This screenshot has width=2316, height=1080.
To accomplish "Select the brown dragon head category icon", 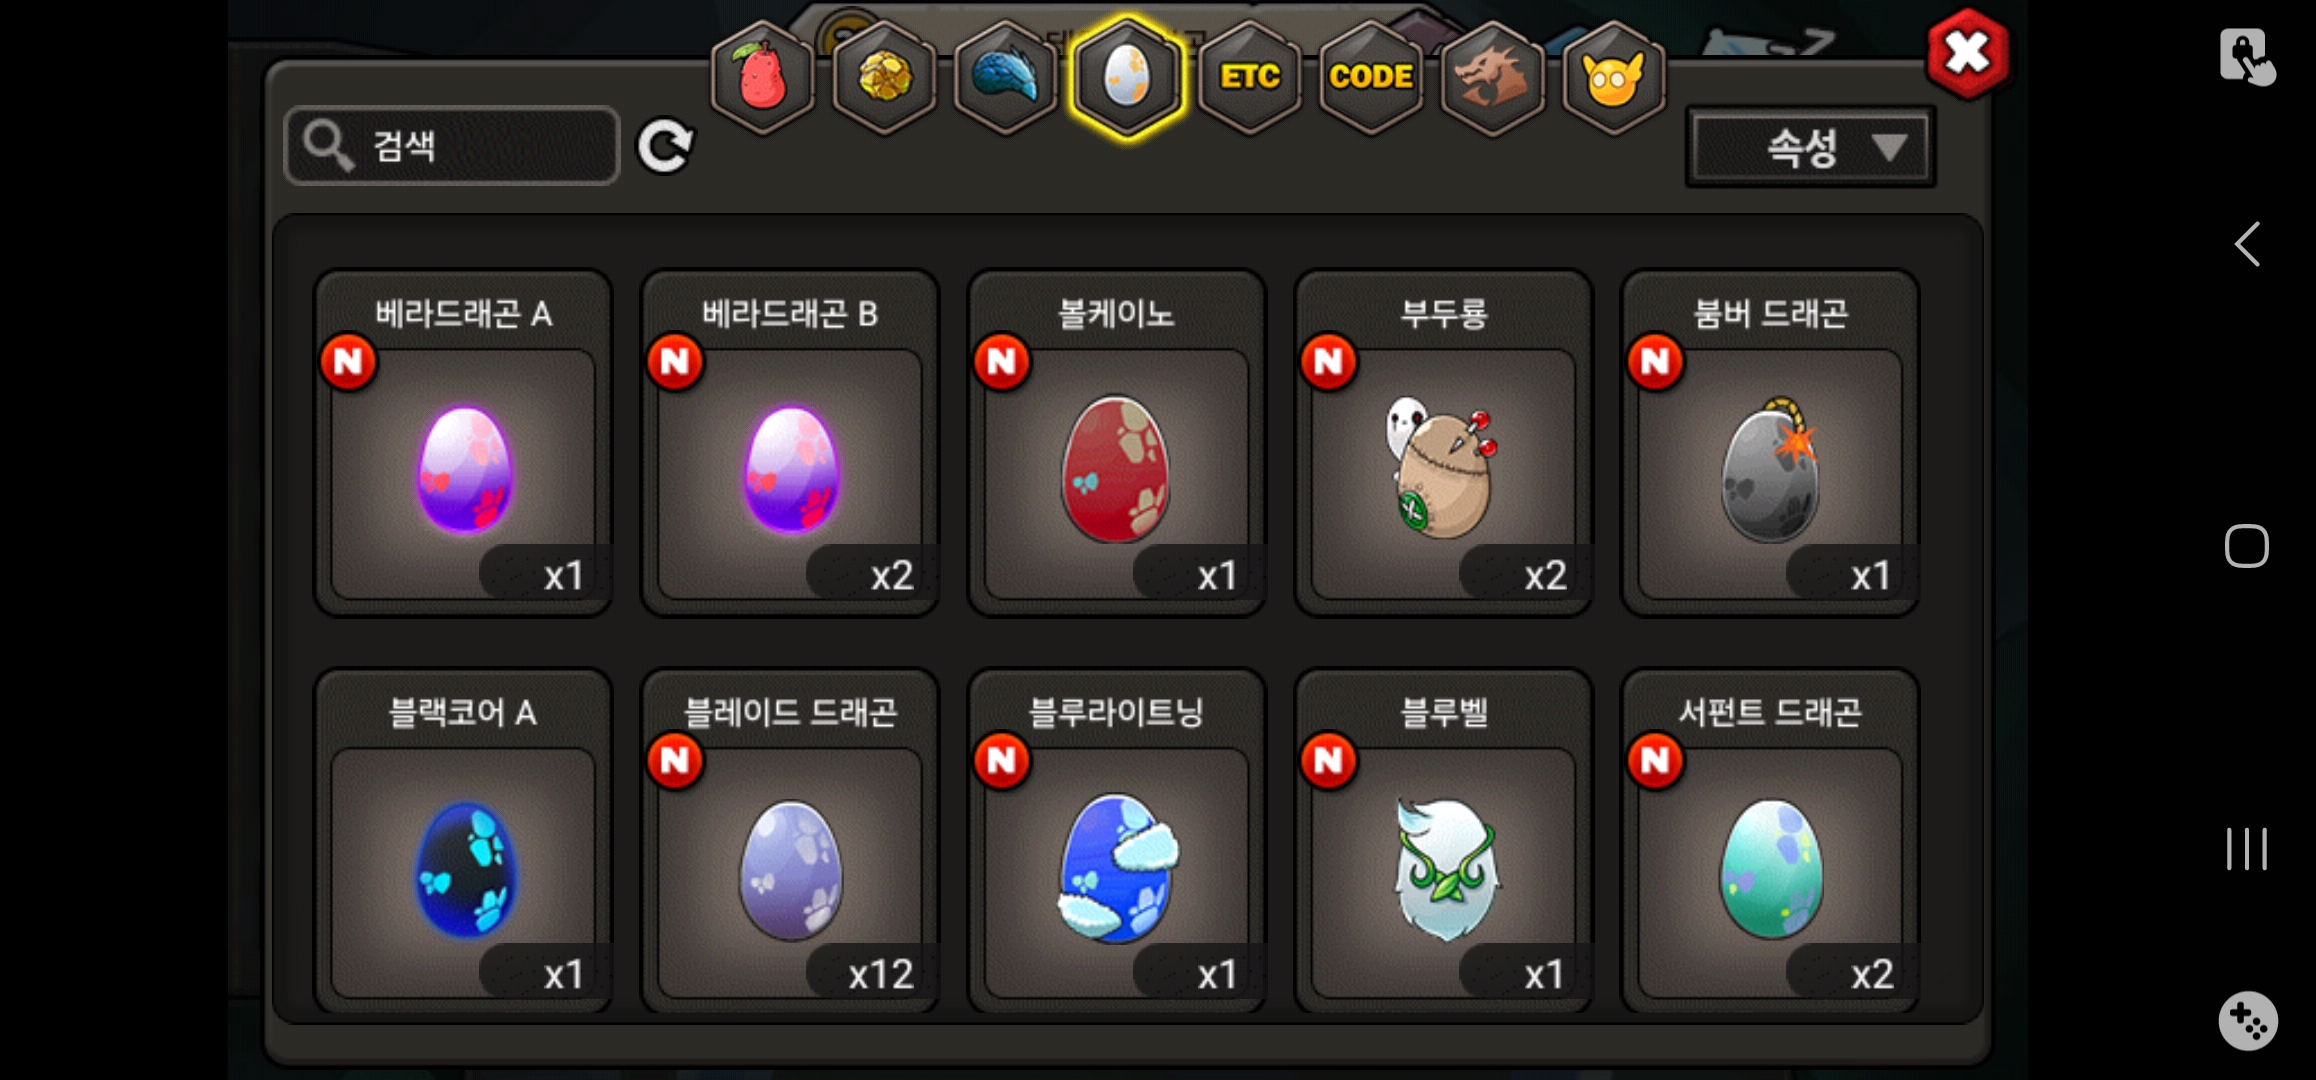I will (1492, 78).
